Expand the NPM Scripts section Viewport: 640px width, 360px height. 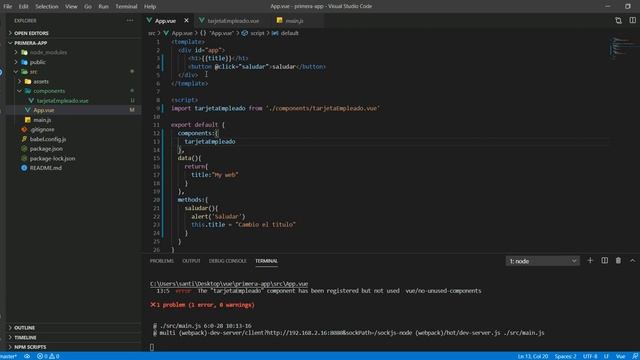(30, 347)
